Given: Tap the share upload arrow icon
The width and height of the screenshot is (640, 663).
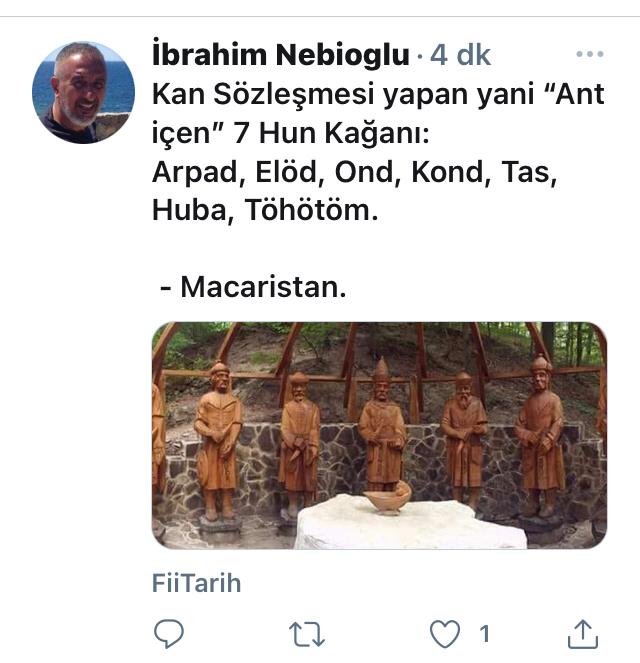Looking at the screenshot, I should 583,634.
